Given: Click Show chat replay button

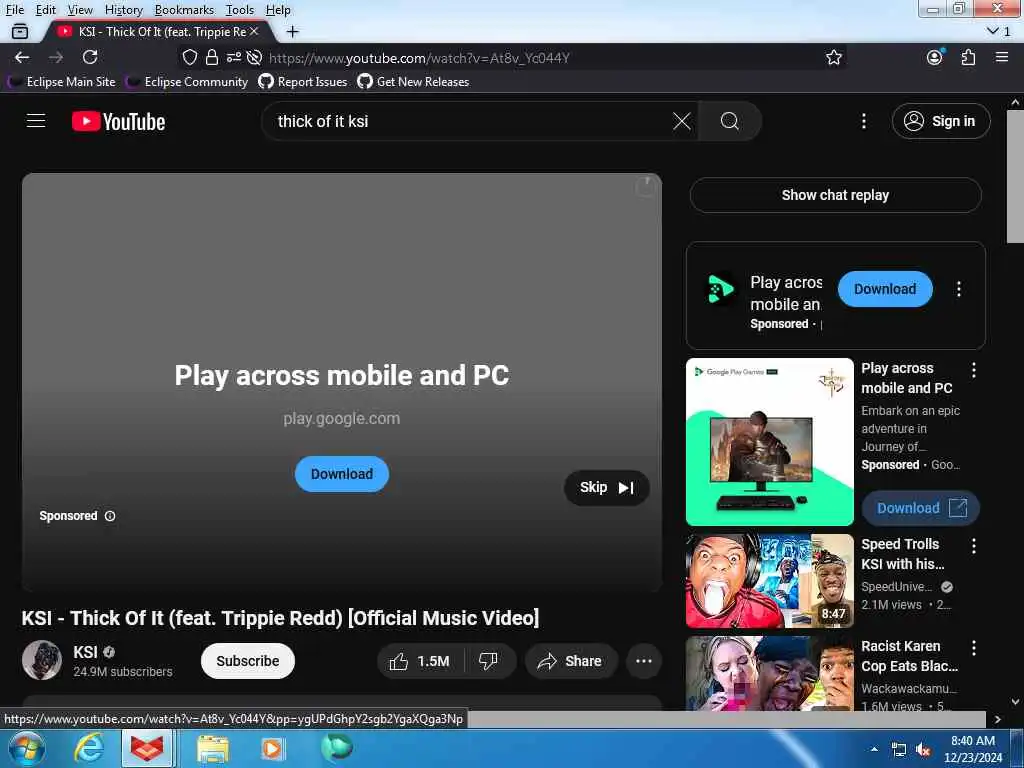Looking at the screenshot, I should point(835,195).
